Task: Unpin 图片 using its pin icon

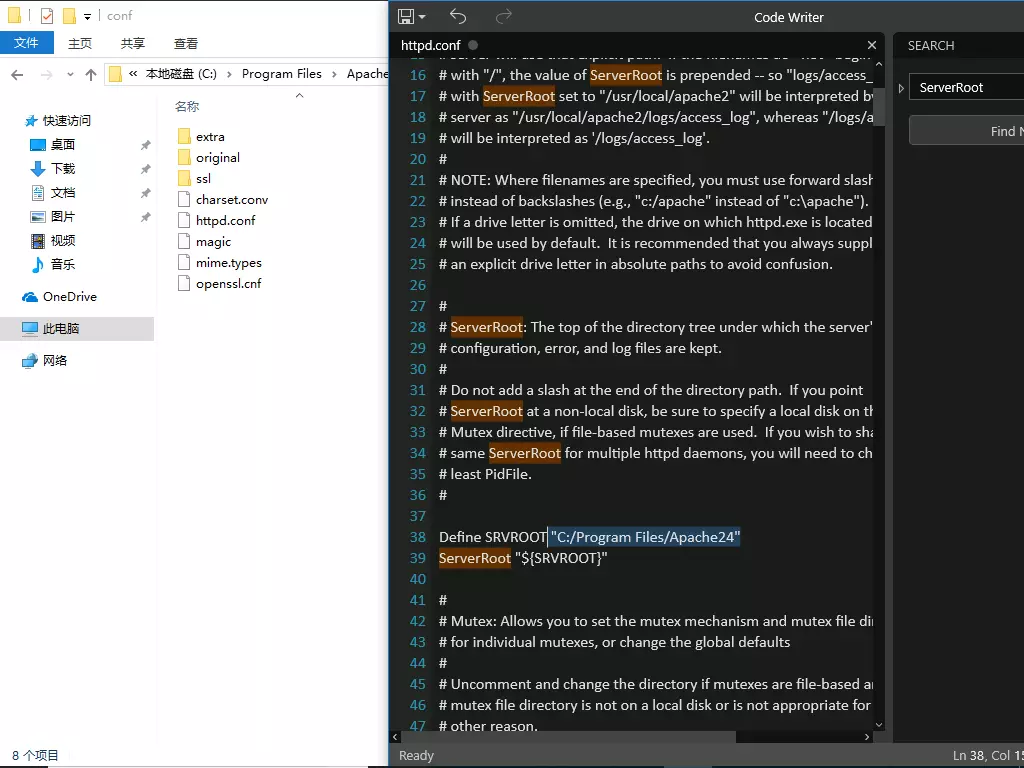Action: [145, 217]
